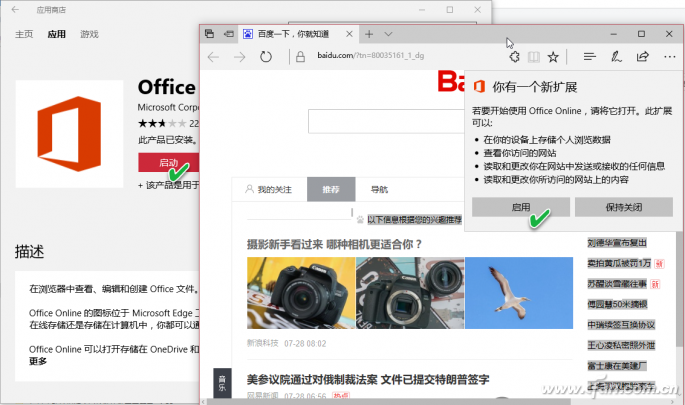Click the Baidu search input box
Viewport: 685px width, 405px height.
[x=386, y=121]
